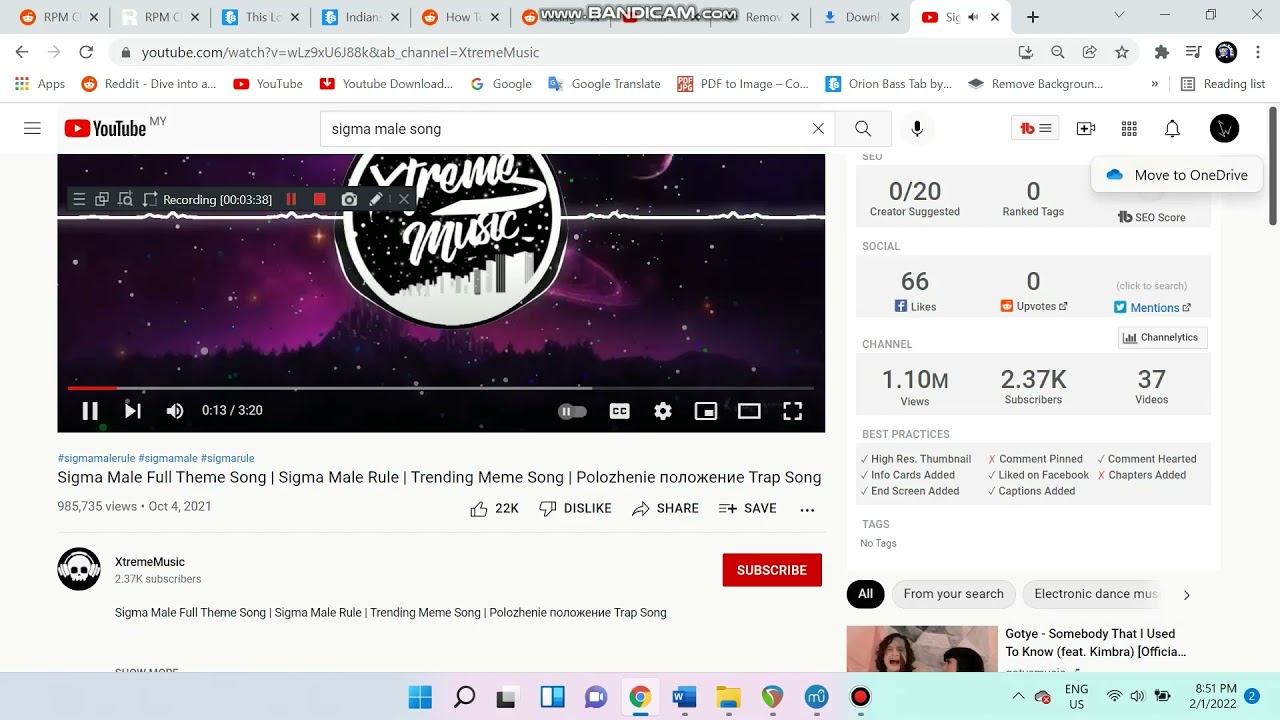Seek on the video progress bar
The image size is (1280, 720).
pos(441,388)
